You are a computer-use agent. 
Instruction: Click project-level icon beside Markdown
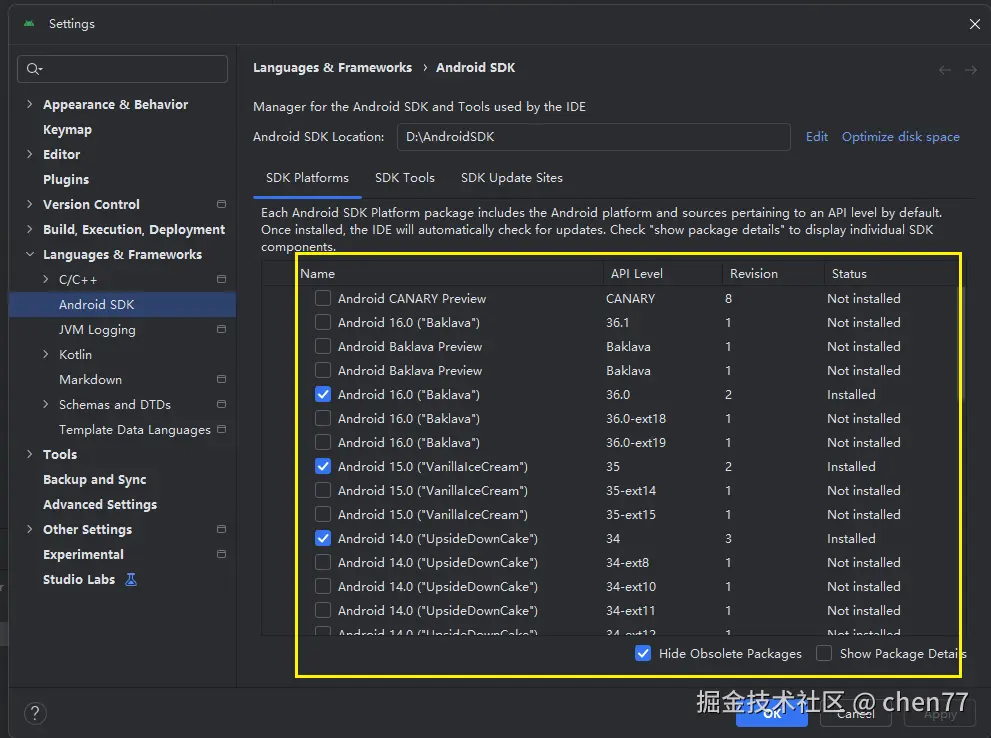221,379
